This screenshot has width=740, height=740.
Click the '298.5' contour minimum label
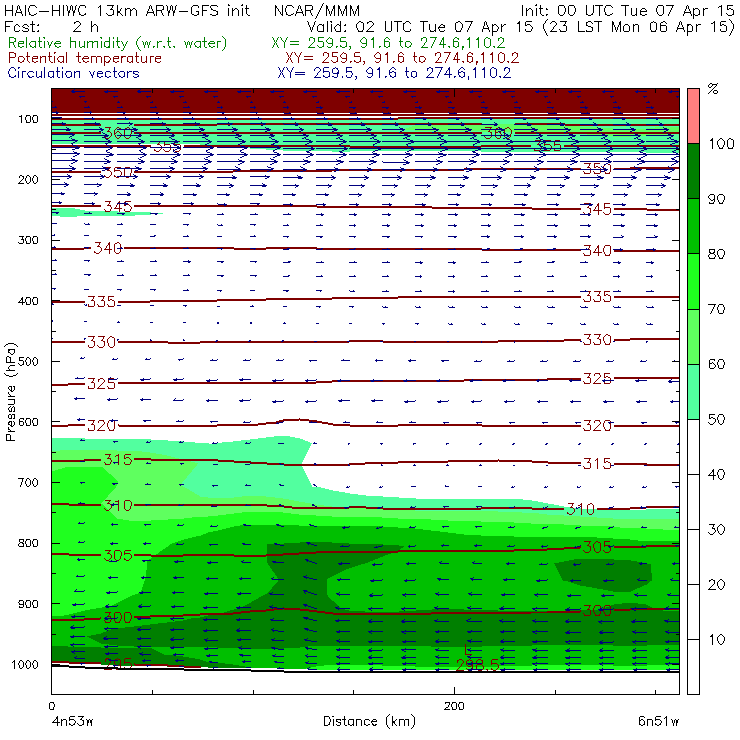tap(478, 665)
